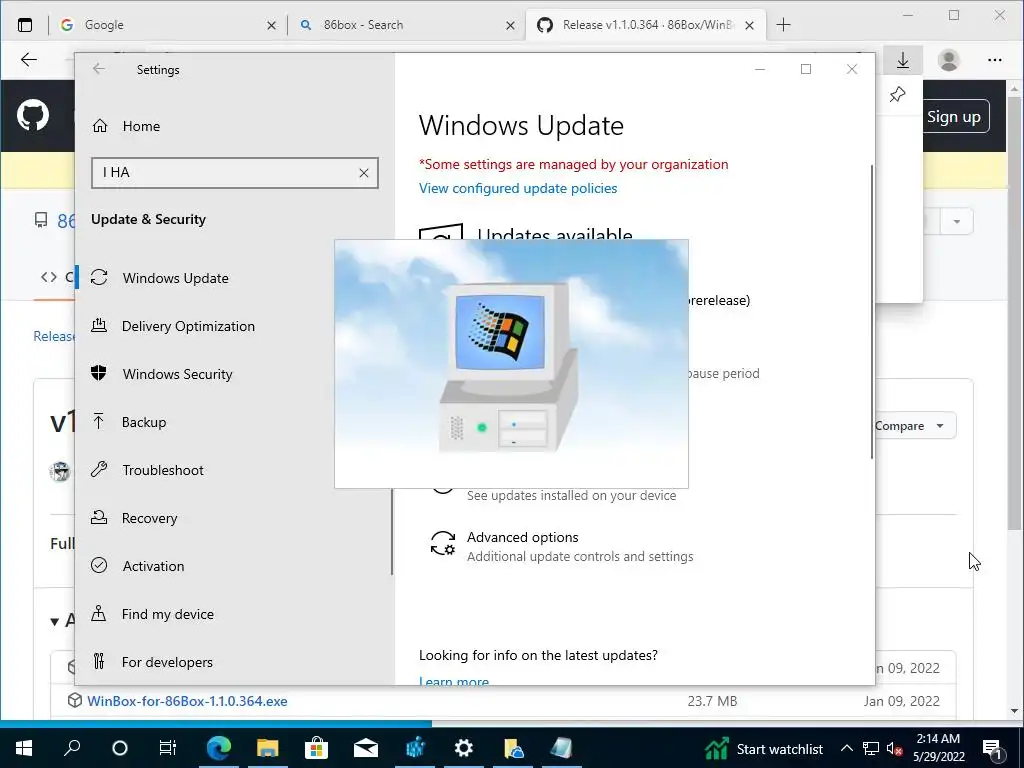The width and height of the screenshot is (1024, 768).
Task: Open Windows Security section
Action: 177,374
